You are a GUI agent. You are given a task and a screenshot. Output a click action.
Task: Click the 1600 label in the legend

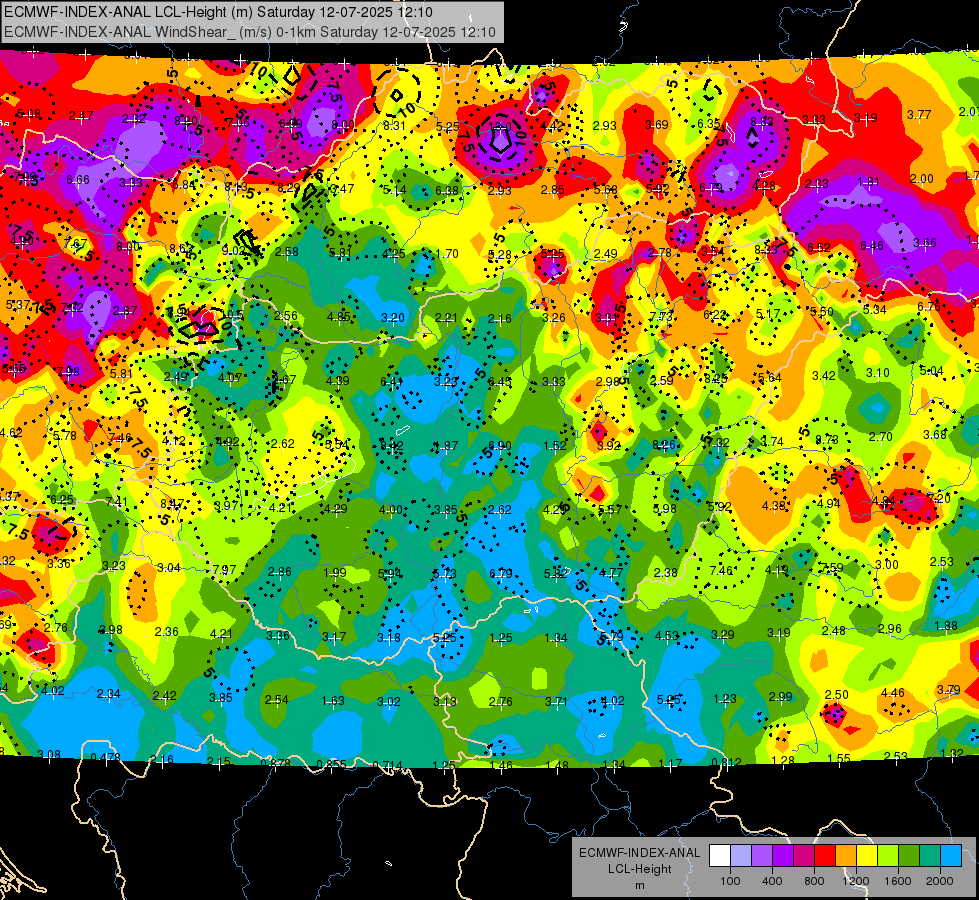[x=898, y=881]
